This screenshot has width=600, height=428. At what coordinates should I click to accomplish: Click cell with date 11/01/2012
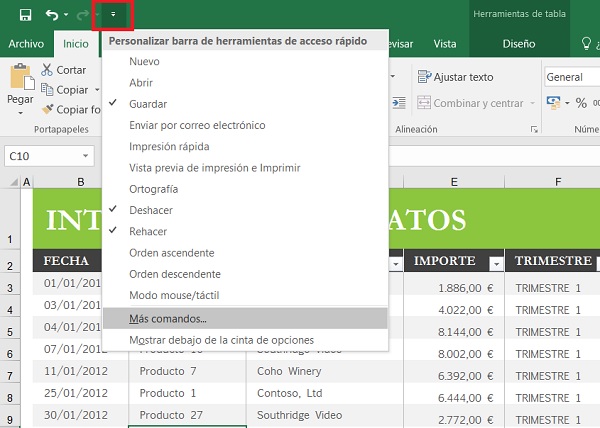[x=80, y=371]
